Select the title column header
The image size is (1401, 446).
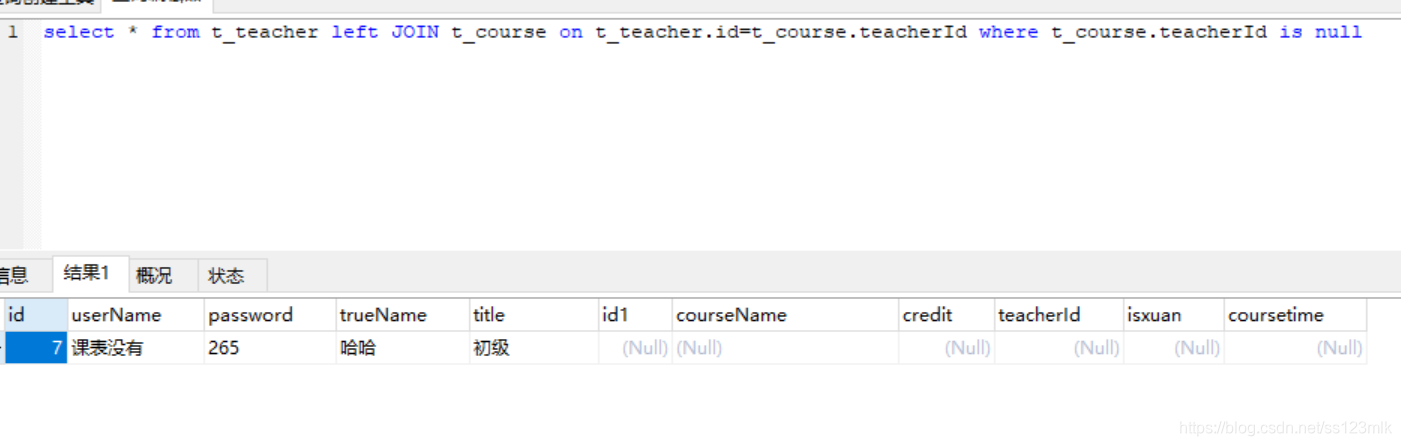point(534,315)
